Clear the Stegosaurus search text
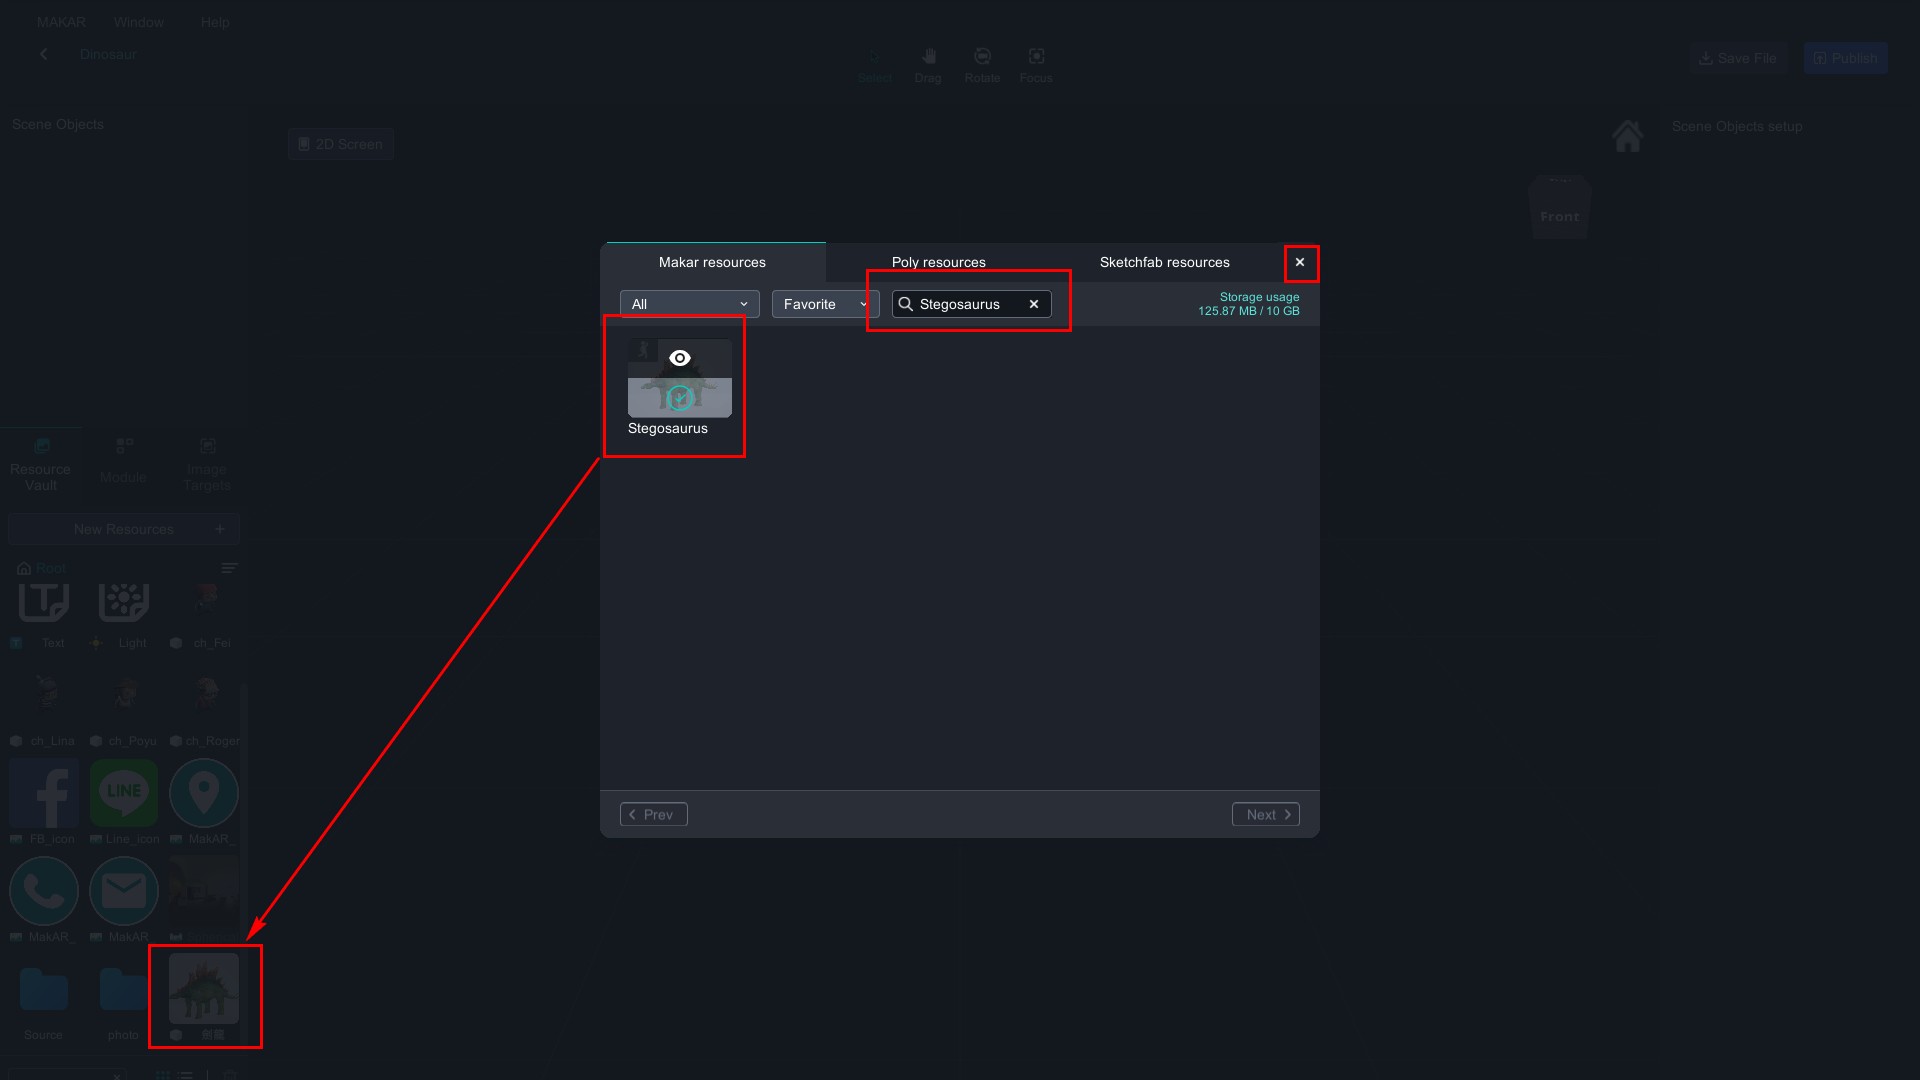 (1034, 304)
